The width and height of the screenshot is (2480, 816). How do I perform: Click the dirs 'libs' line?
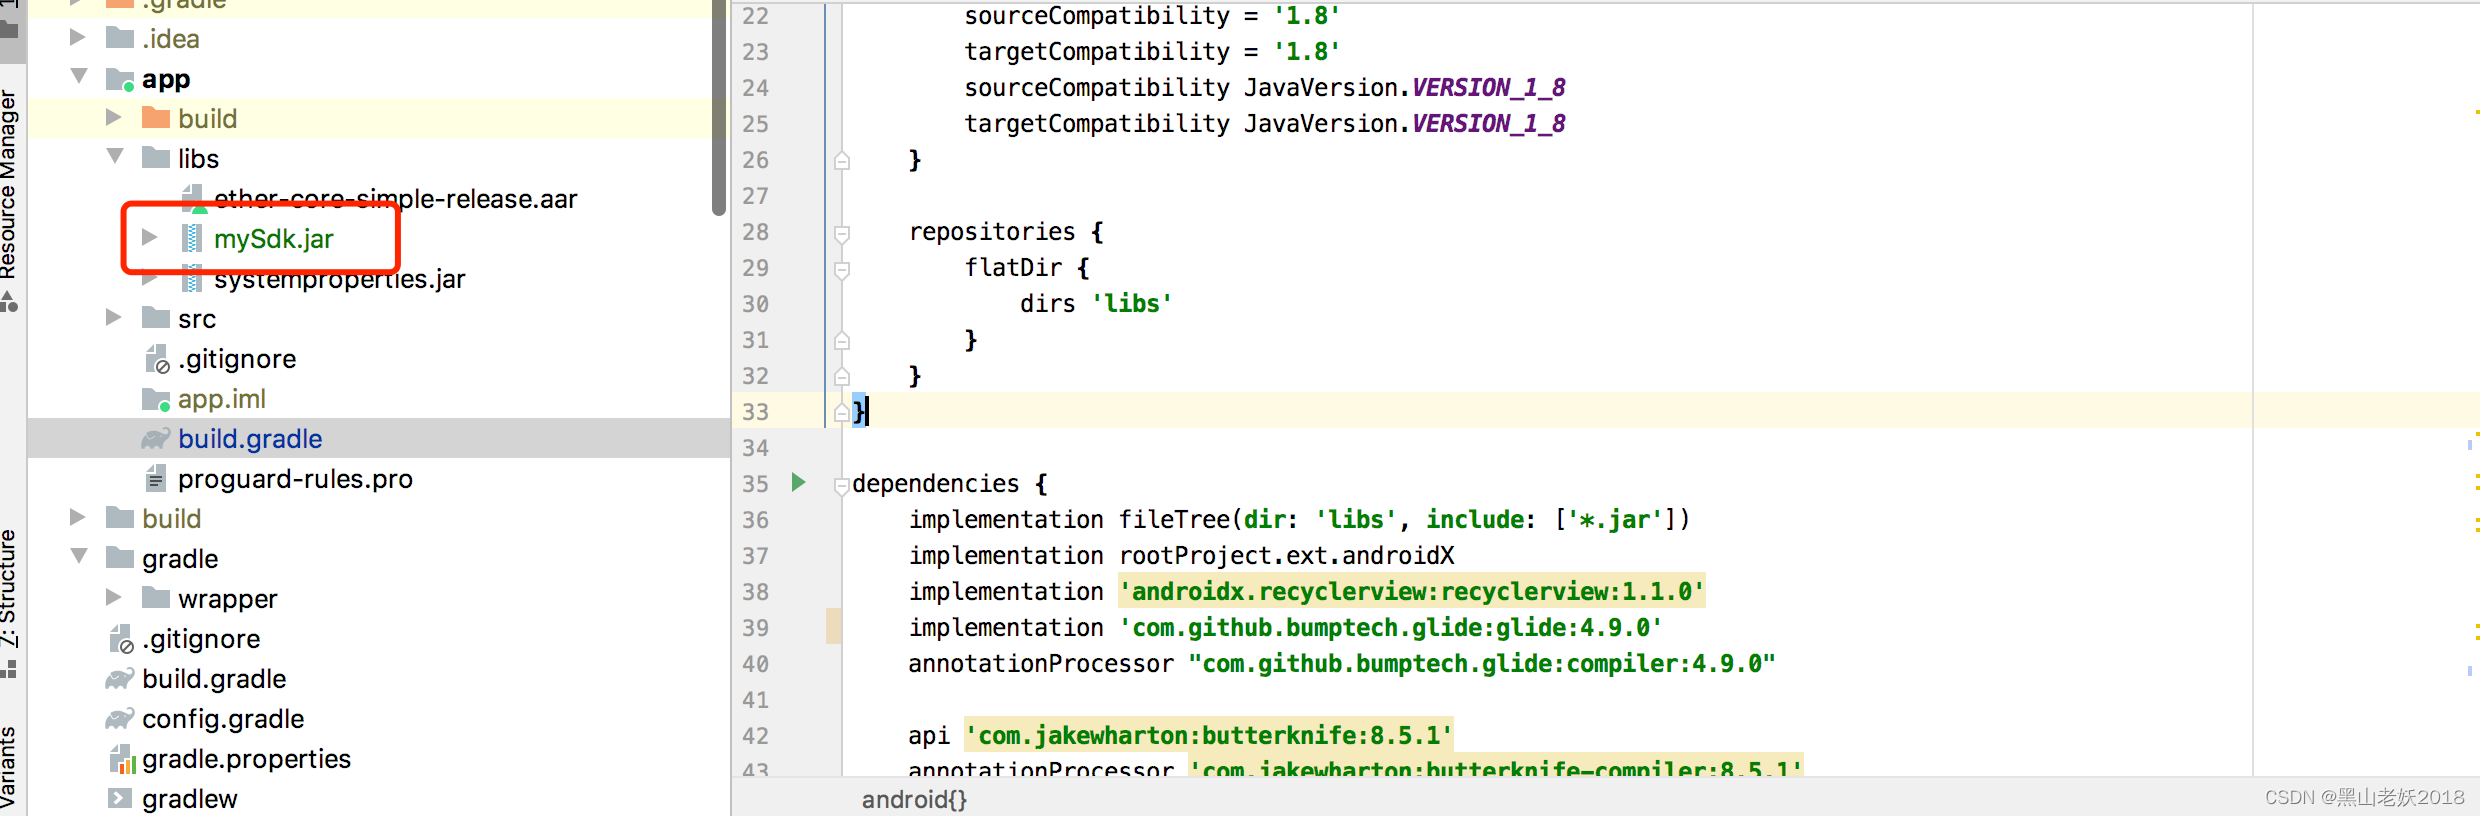pos(1095,303)
